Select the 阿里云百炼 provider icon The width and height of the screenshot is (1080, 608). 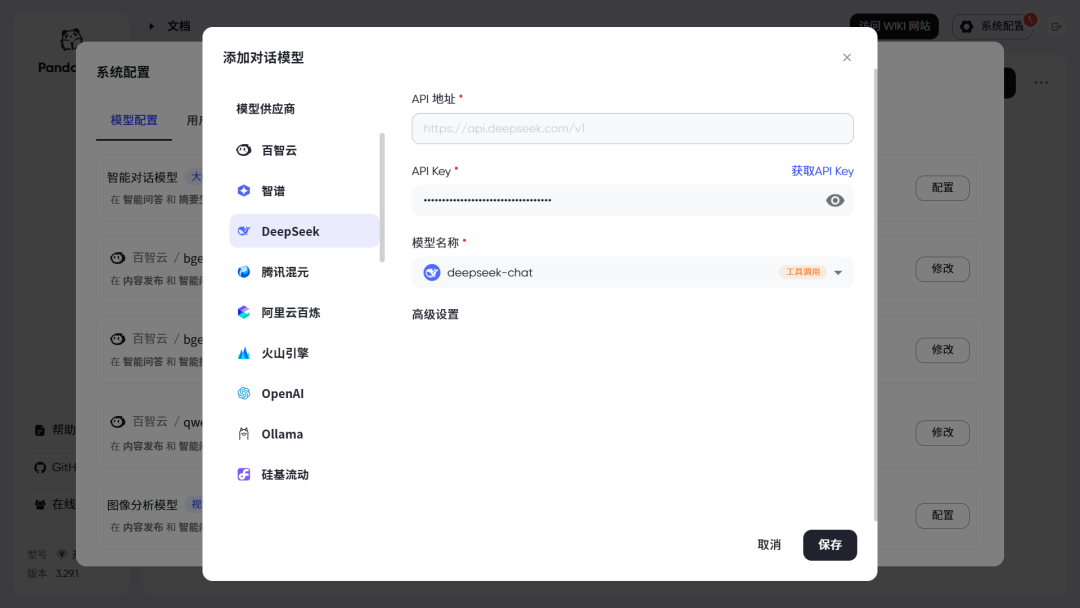(x=244, y=313)
